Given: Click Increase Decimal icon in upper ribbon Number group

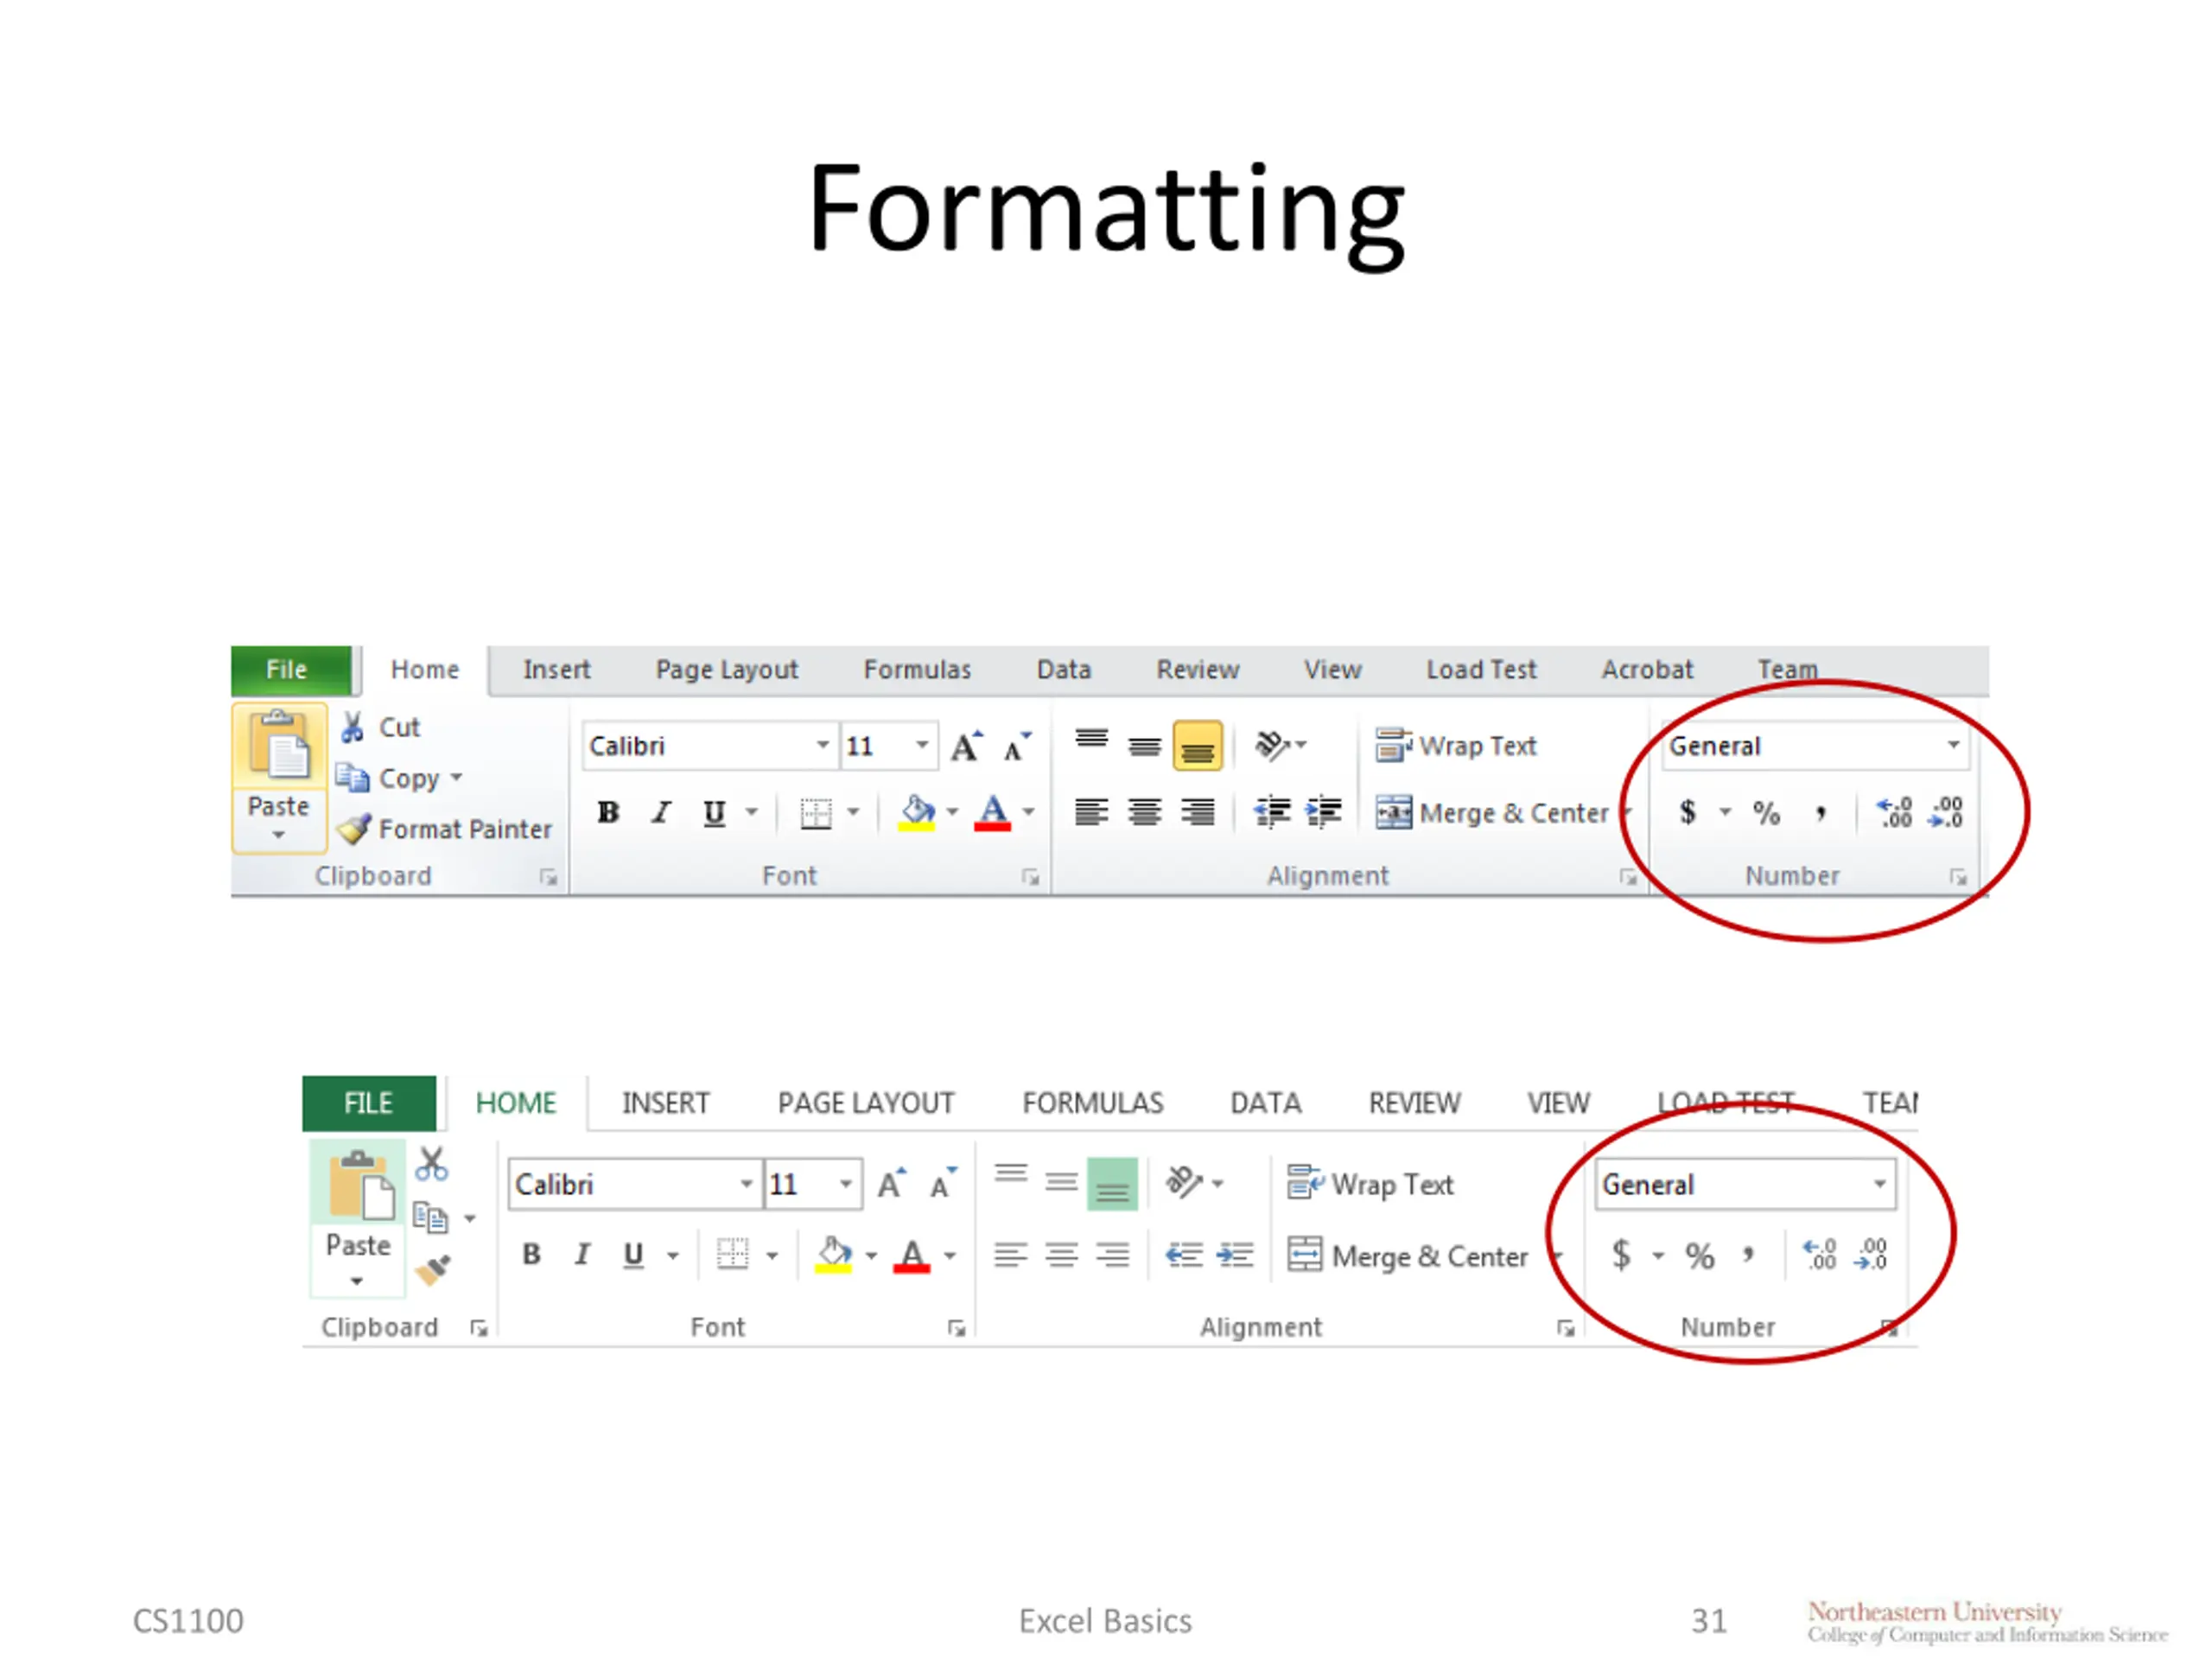Looking at the screenshot, I should tap(1893, 812).
